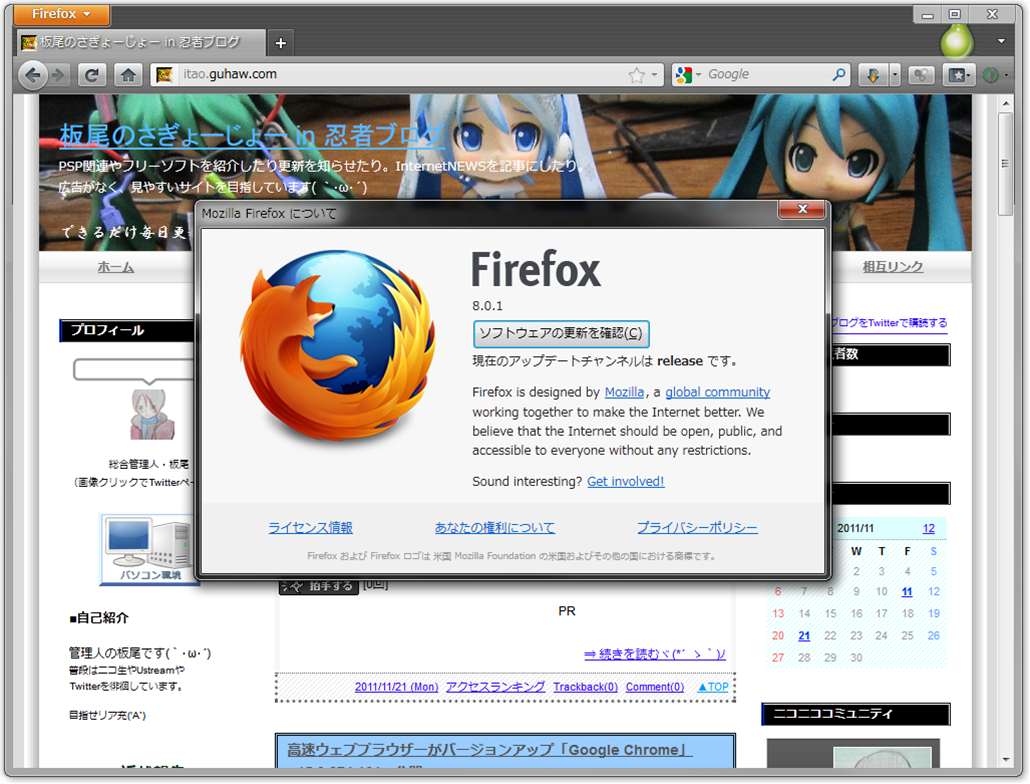Open the dropdown beside the downloads icon

(x=894, y=76)
